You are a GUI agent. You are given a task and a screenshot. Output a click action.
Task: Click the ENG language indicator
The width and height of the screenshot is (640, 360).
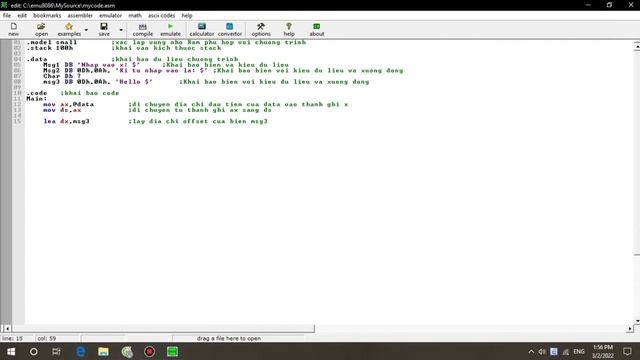pos(579,351)
